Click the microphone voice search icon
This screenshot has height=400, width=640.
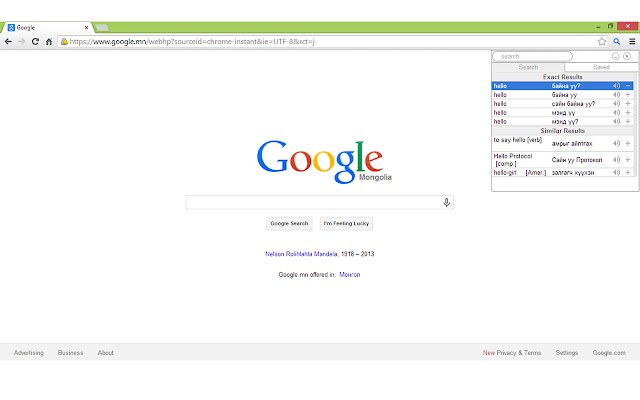click(446, 202)
